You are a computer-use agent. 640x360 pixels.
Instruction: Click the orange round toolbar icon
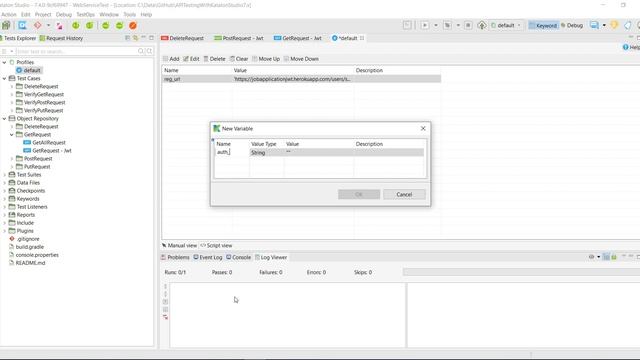(x=133, y=25)
